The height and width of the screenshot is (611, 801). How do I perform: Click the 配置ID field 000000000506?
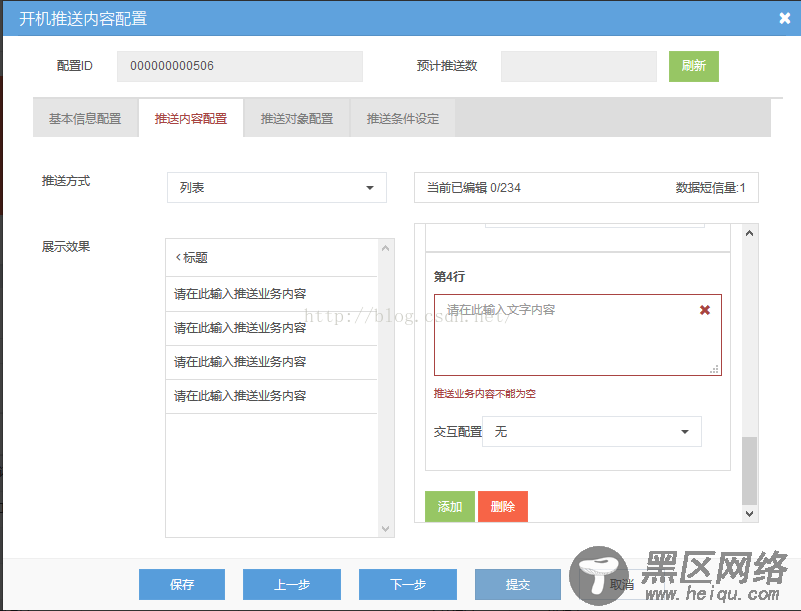(240, 66)
